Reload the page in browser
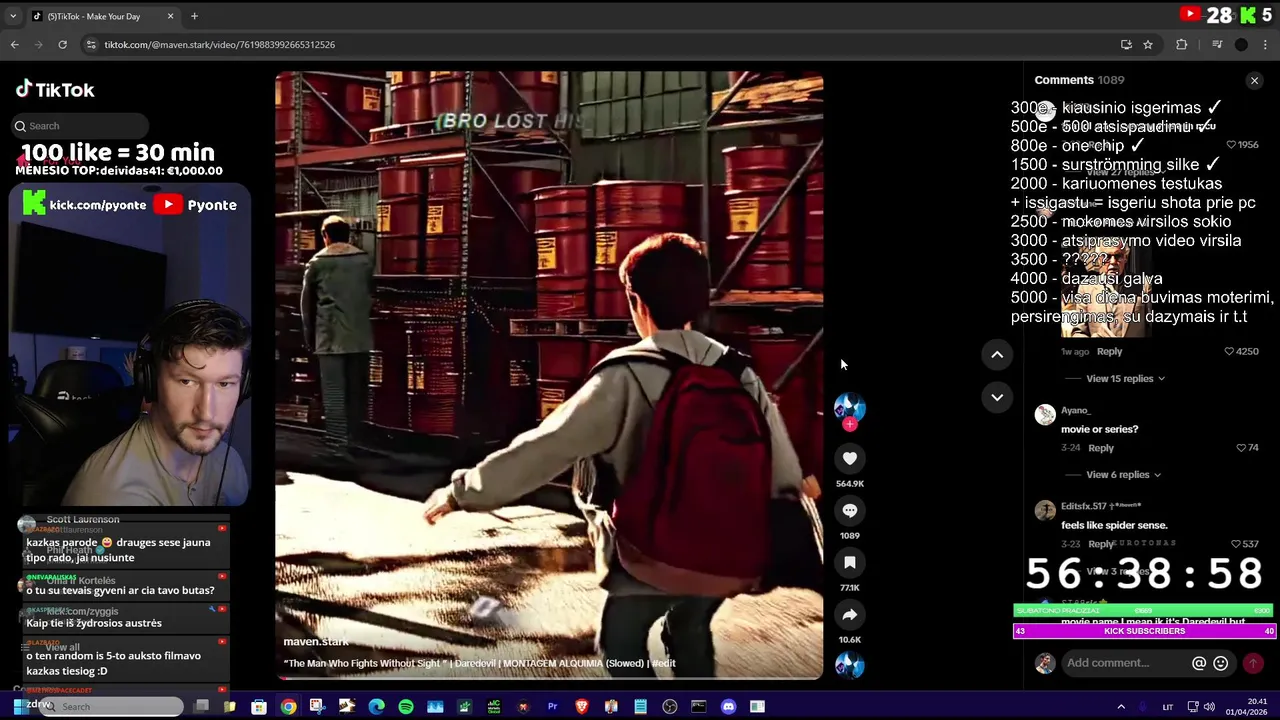 click(x=62, y=44)
